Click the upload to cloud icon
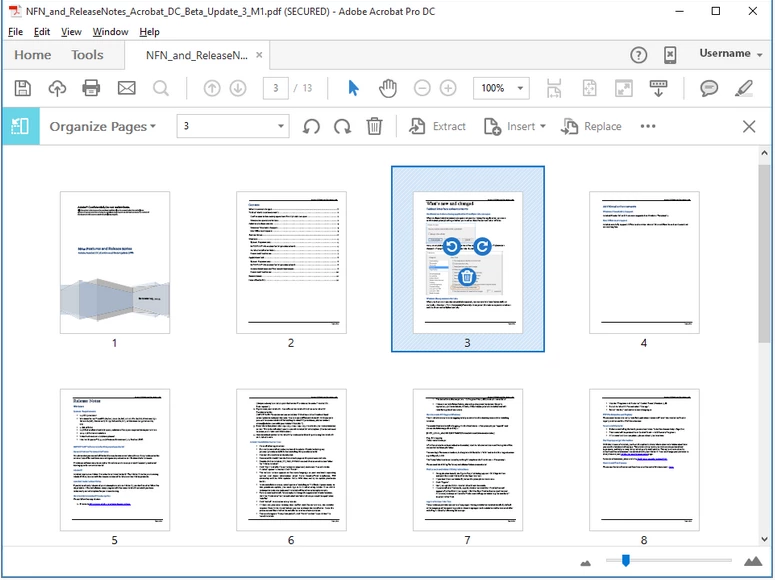The width and height of the screenshot is (775, 580). coord(57,88)
